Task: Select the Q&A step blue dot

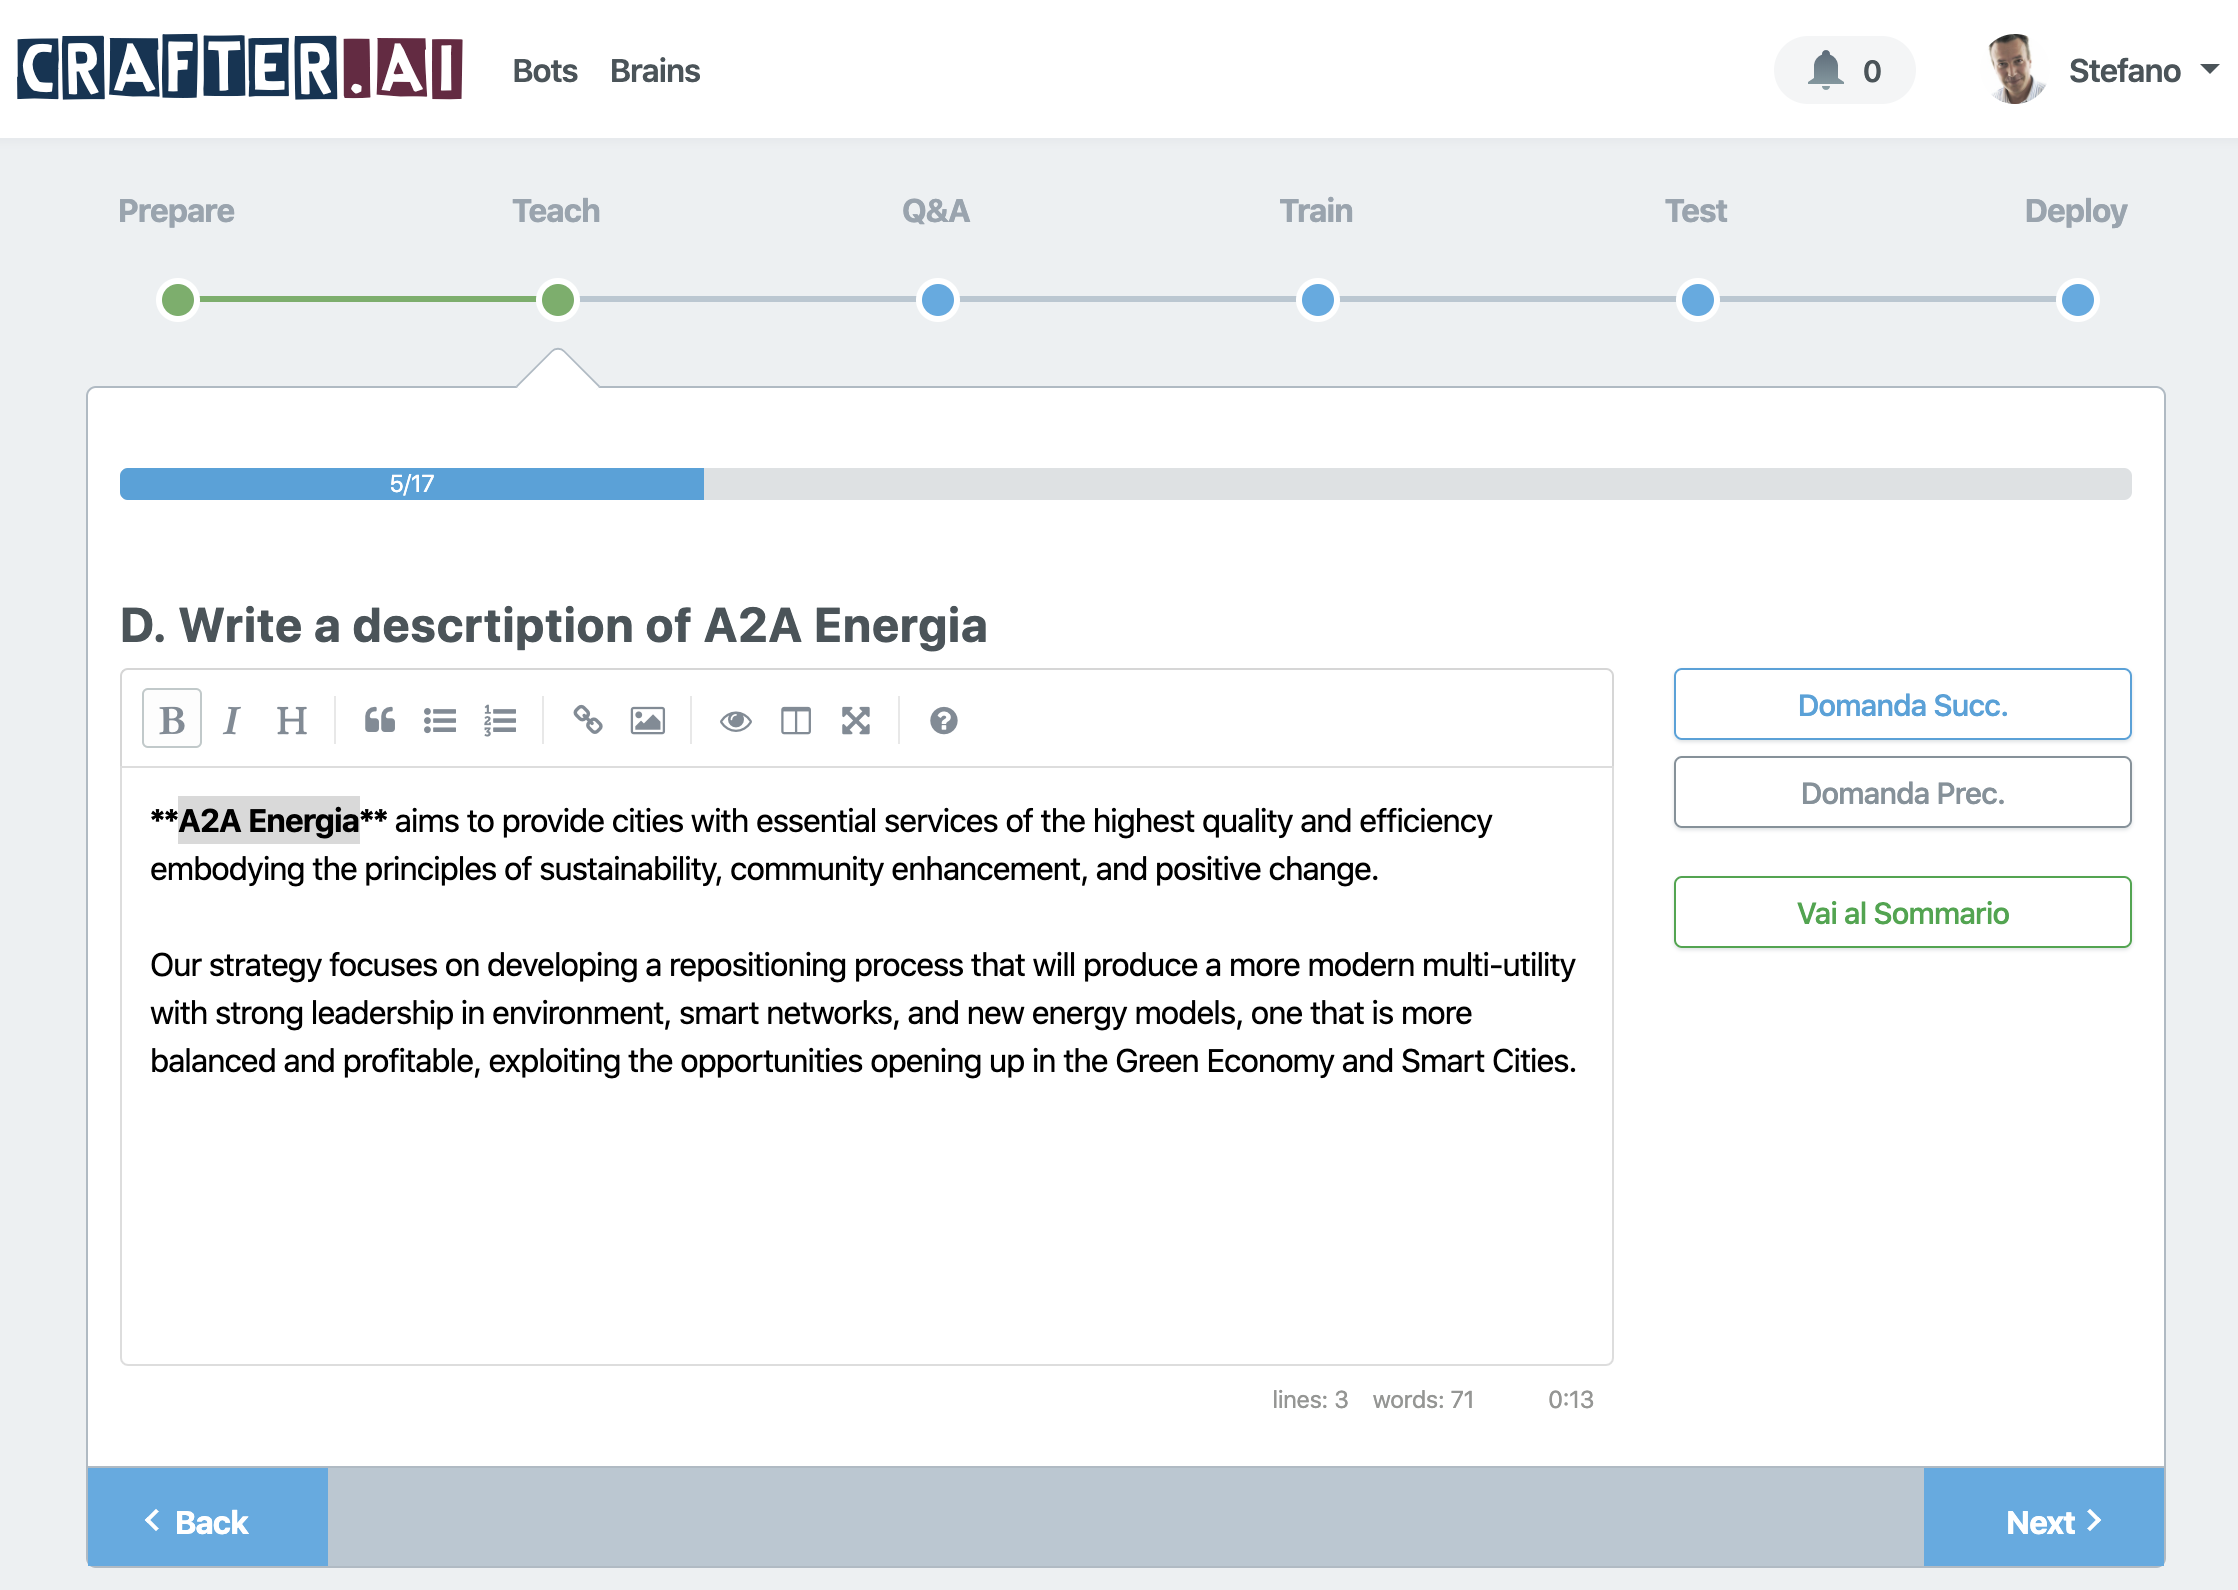Action: 938,299
